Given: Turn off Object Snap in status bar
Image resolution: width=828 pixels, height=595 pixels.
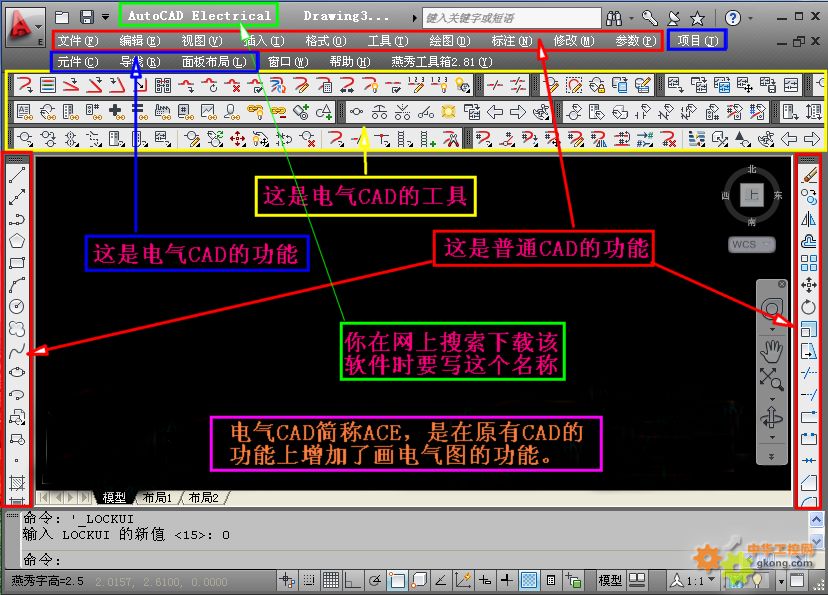Looking at the screenshot, I should (397, 581).
